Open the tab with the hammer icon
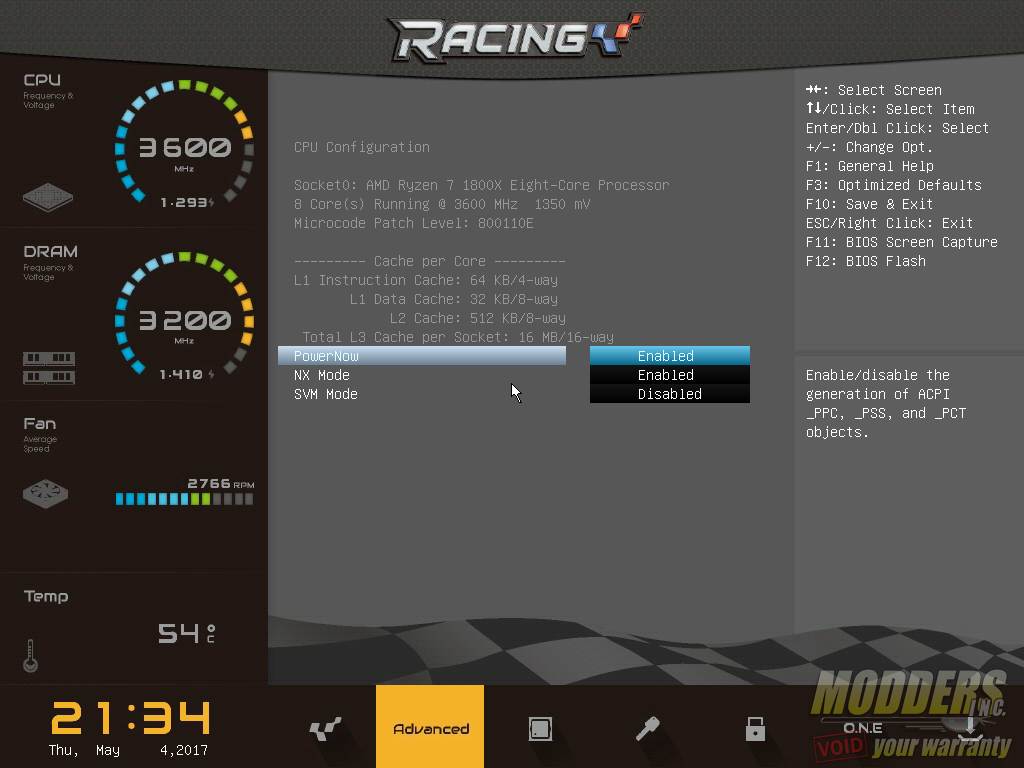Image resolution: width=1024 pixels, height=768 pixels. 647,728
